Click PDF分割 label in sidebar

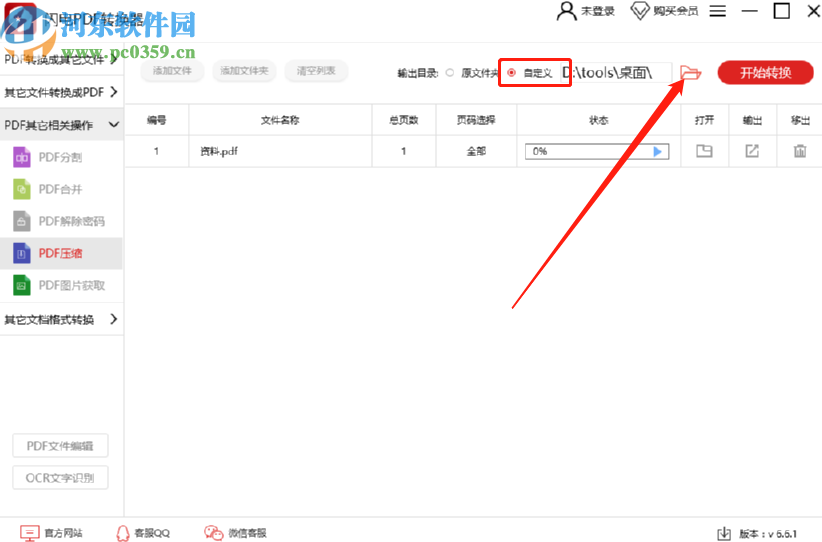(x=60, y=157)
